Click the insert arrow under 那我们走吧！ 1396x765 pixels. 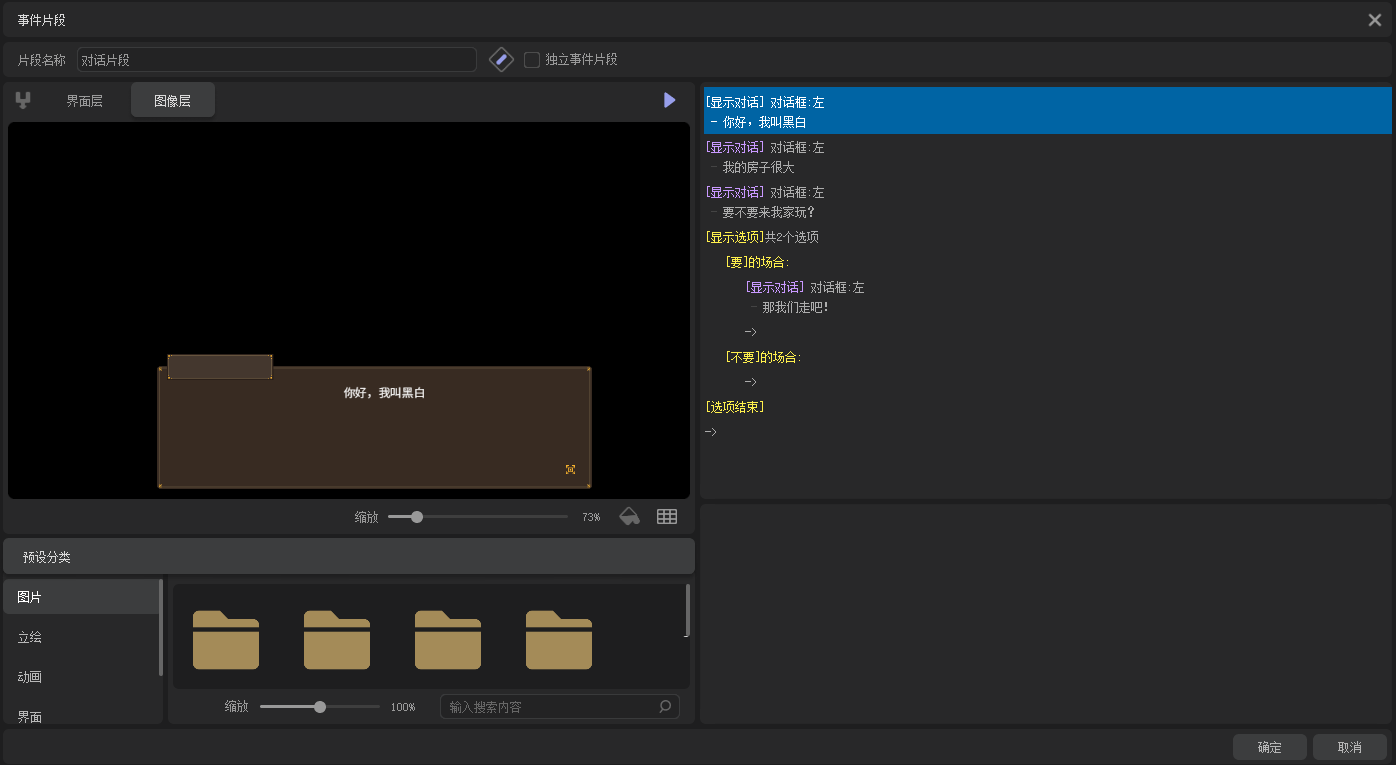click(x=751, y=332)
